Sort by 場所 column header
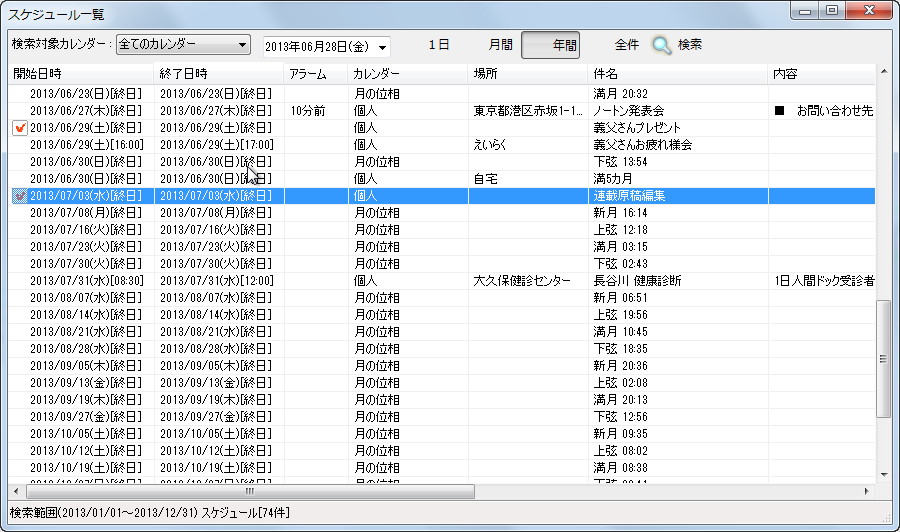Screen dimensions: 900x532 click(527, 74)
